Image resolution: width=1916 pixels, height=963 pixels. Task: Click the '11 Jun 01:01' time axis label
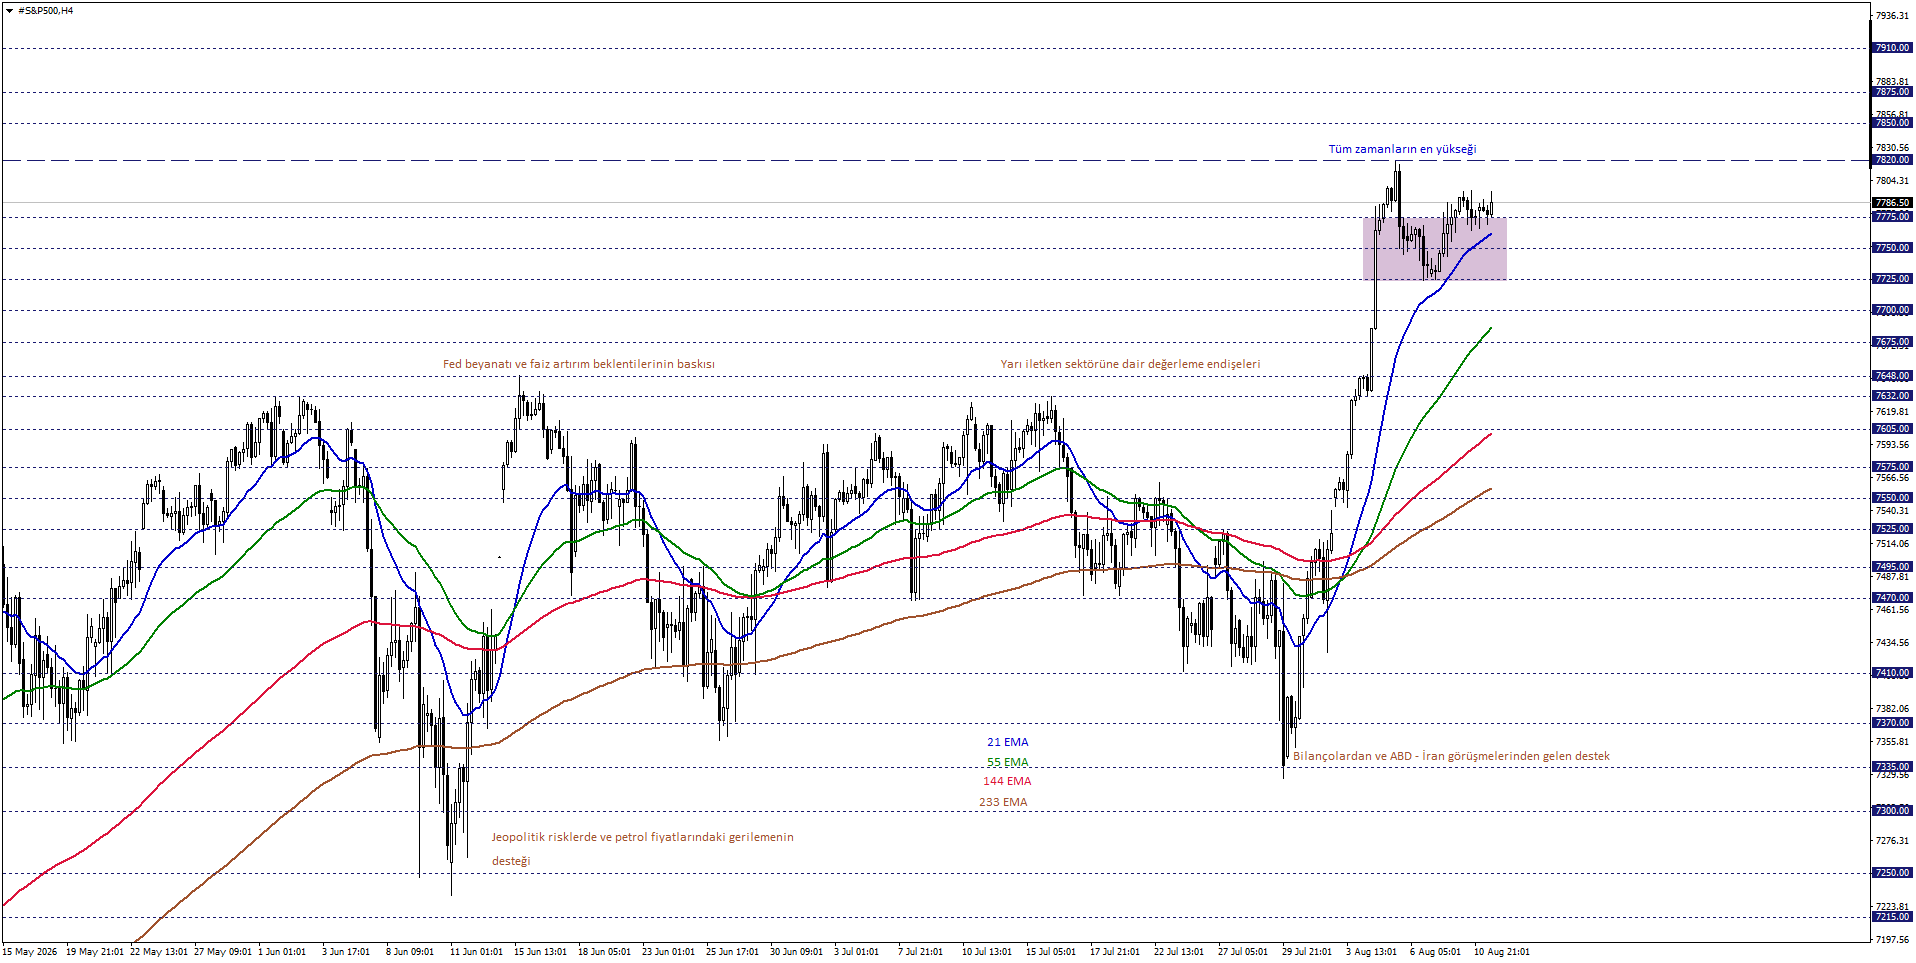click(x=476, y=952)
